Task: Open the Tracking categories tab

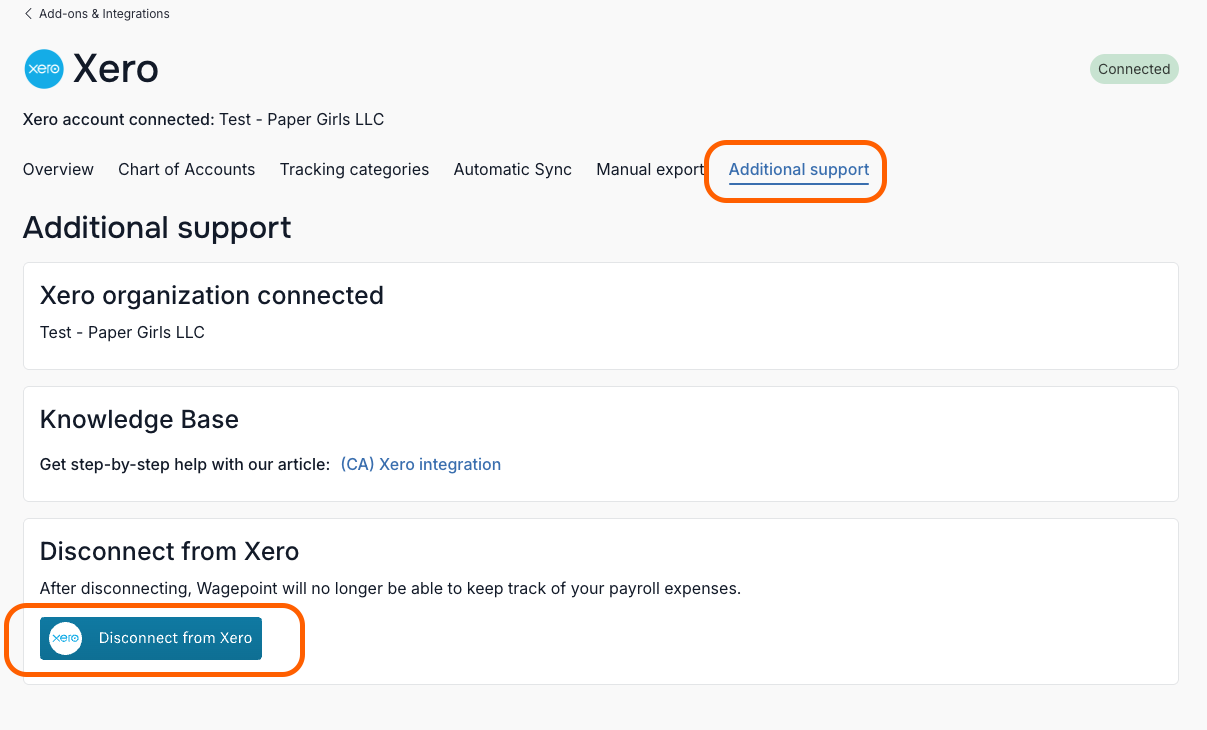Action: pyautogui.click(x=354, y=170)
